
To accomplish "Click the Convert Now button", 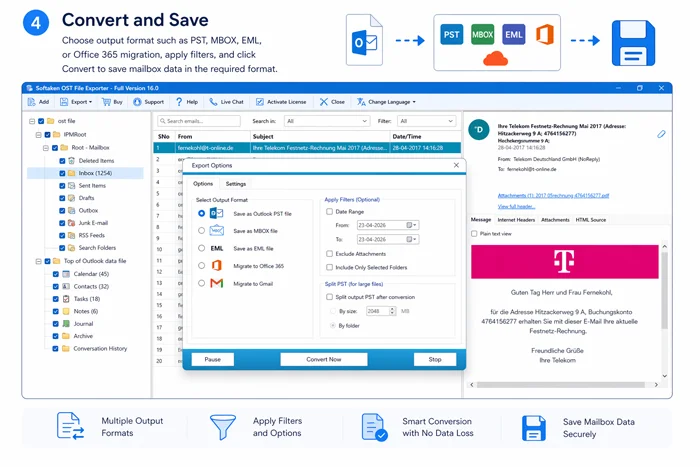I will (324, 359).
